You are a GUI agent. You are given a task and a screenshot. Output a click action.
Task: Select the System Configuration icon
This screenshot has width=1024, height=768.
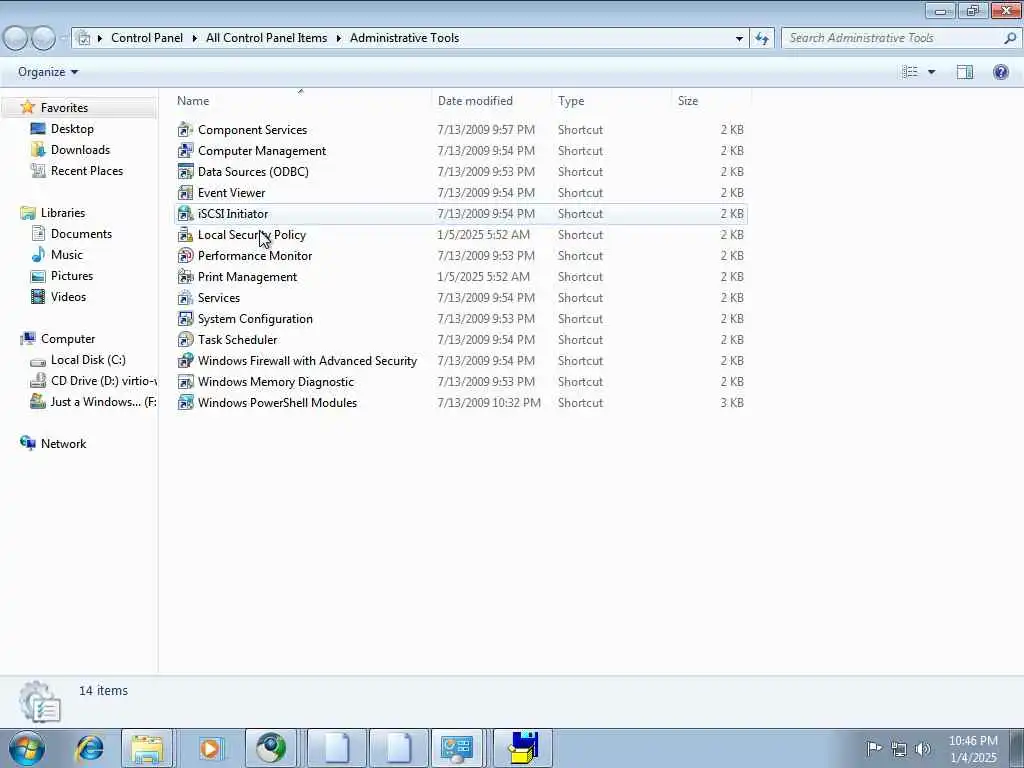(185, 319)
